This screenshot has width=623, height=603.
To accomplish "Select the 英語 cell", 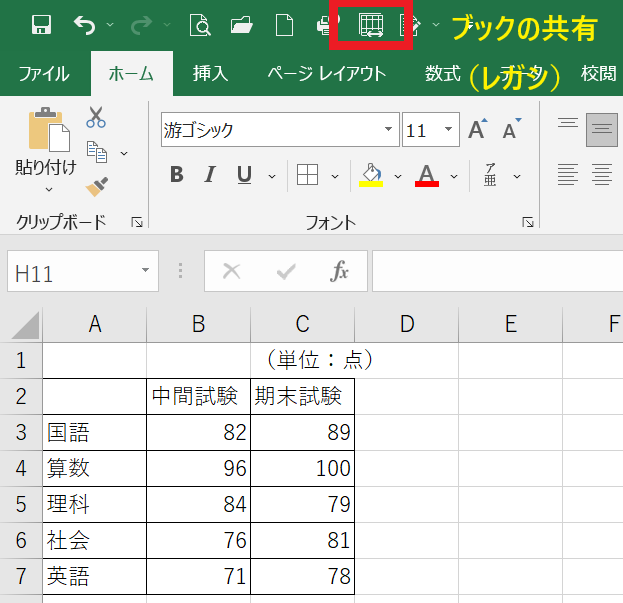I will click(x=95, y=576).
